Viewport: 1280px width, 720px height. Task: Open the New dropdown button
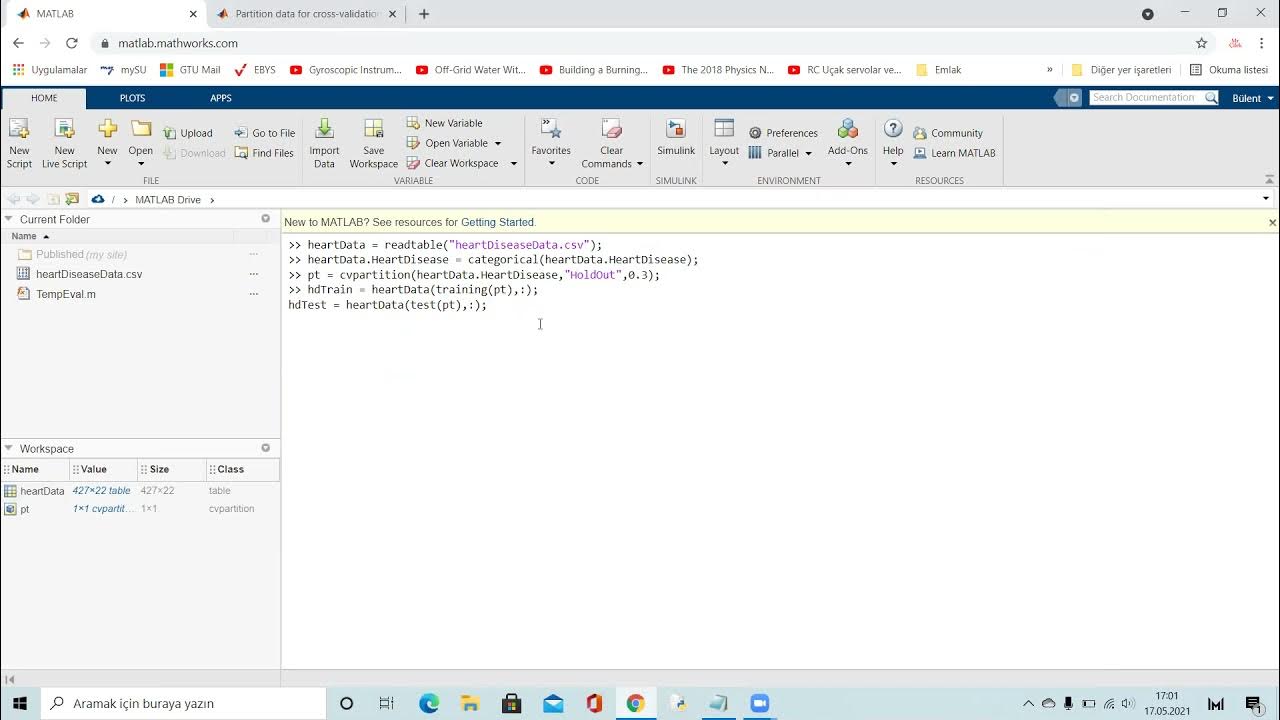click(107, 143)
